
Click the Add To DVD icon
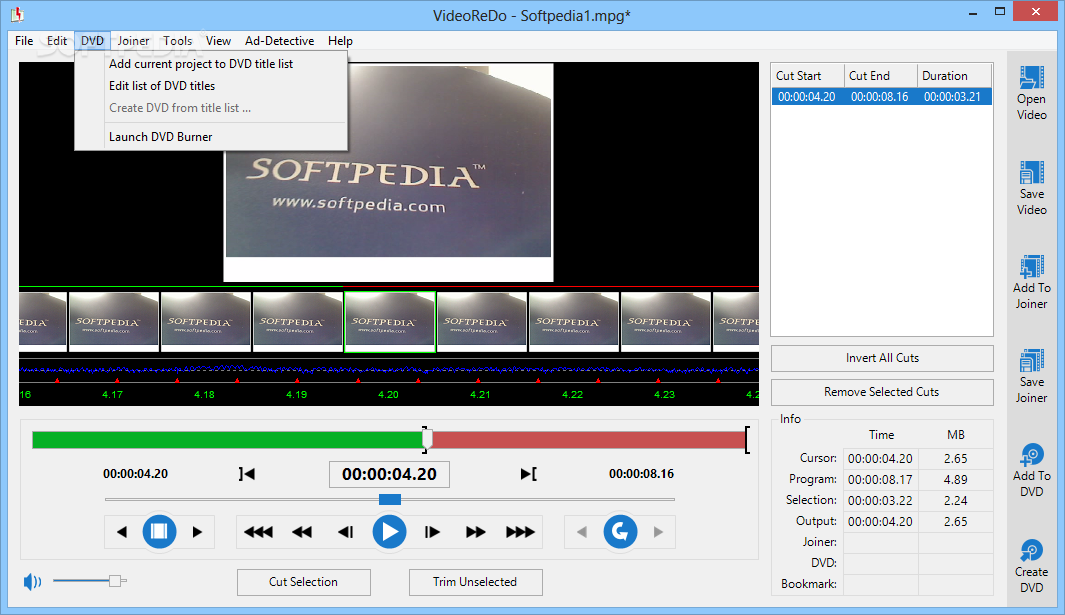point(1031,455)
